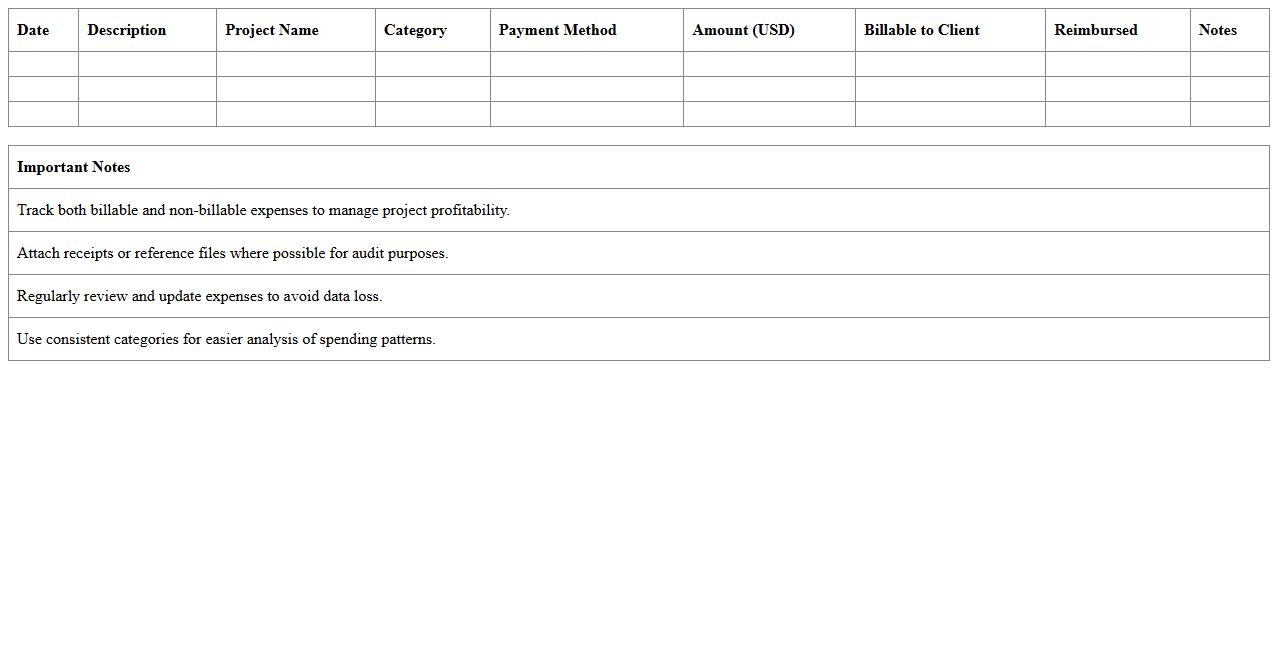
Task: Click the Billable to Client header
Action: (921, 30)
